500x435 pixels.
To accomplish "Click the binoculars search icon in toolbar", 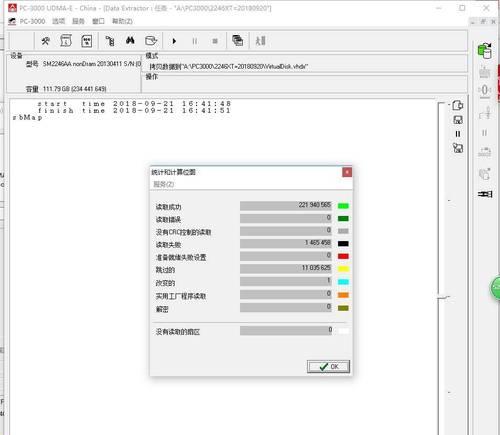I will [x=130, y=41].
